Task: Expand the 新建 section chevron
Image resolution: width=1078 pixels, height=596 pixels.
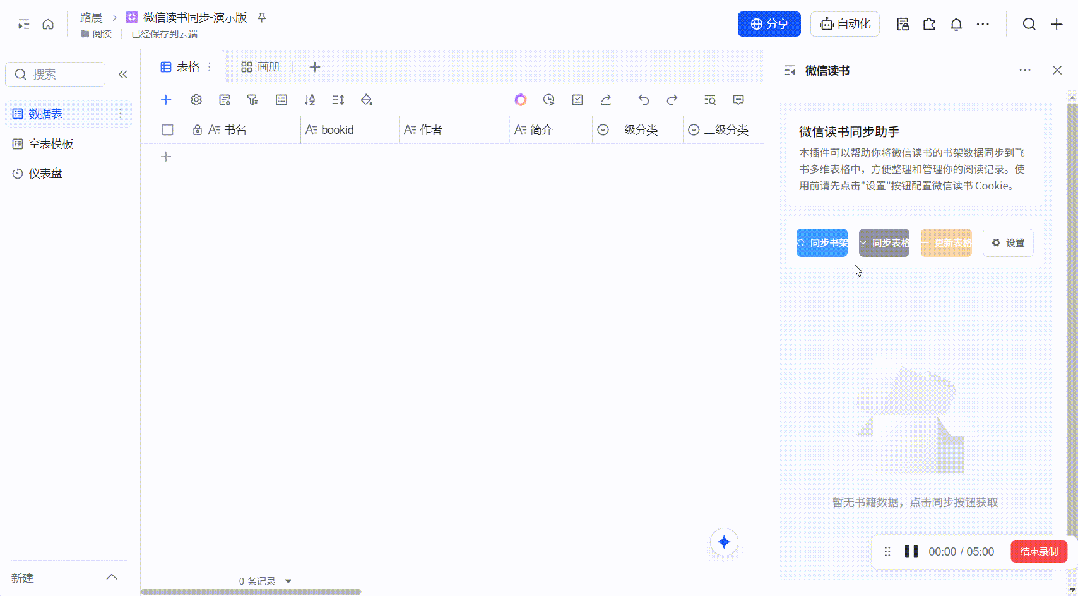Action: click(112, 577)
